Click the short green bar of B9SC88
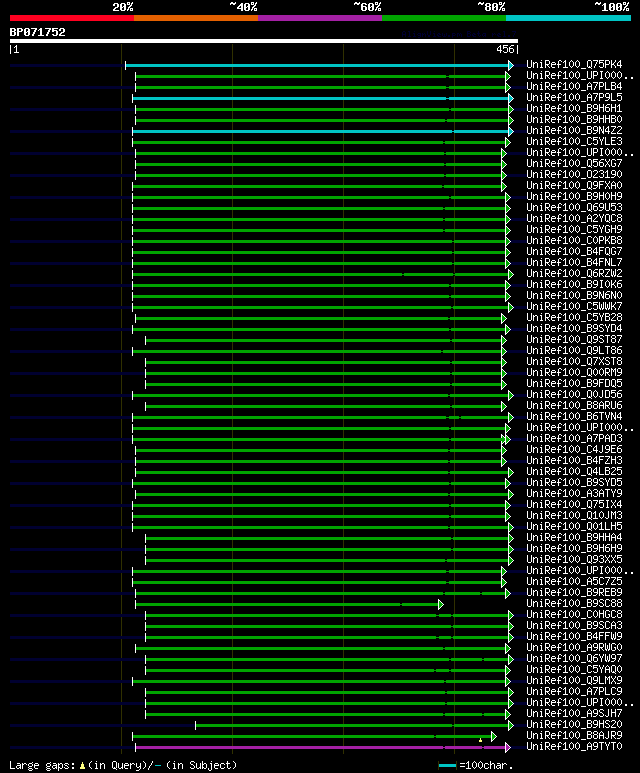The height and width of the screenshot is (773, 640). click(287, 604)
